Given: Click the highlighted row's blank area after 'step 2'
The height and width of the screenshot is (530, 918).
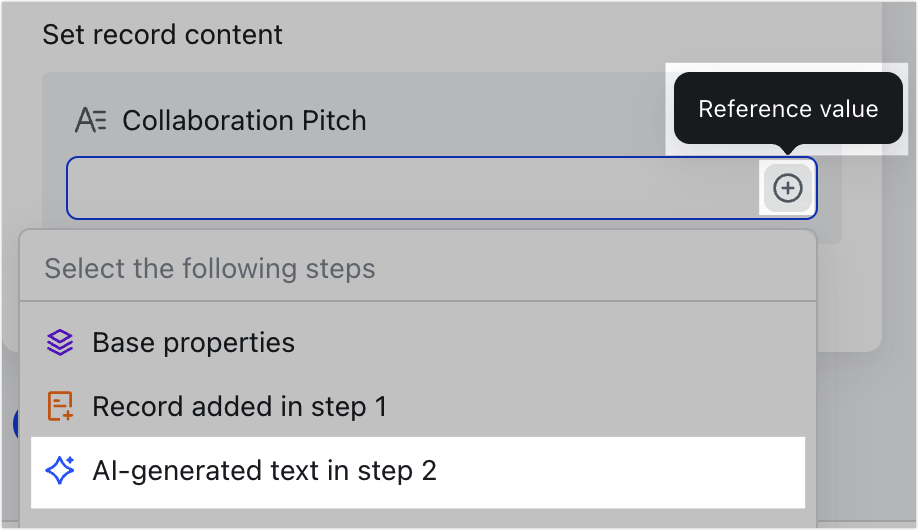Looking at the screenshot, I should [x=621, y=471].
